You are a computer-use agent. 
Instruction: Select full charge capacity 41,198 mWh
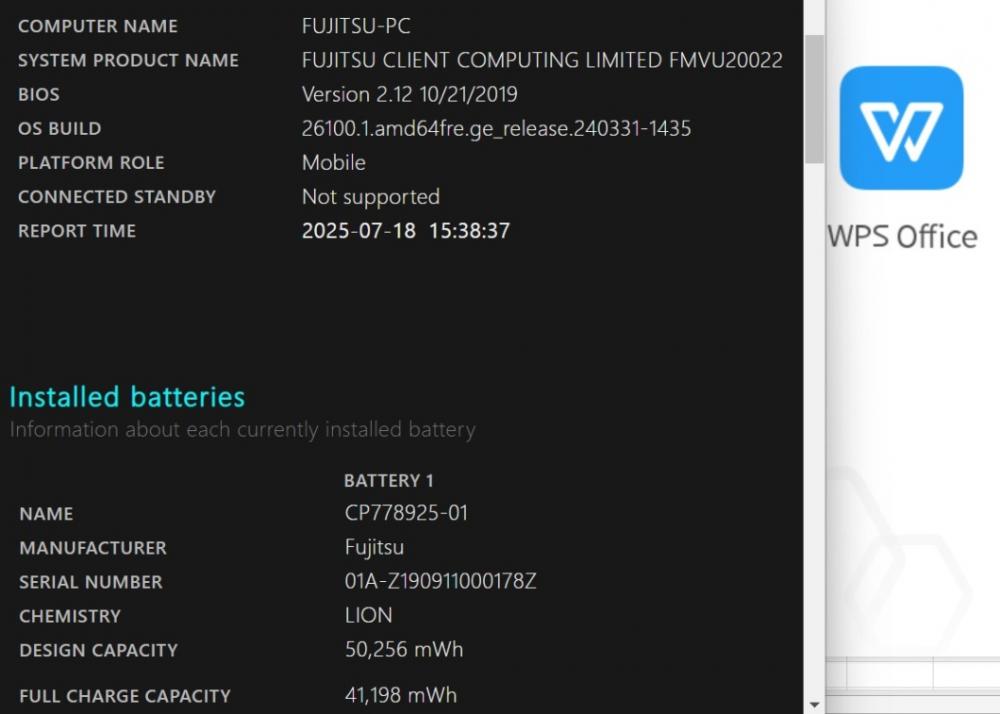click(x=401, y=695)
